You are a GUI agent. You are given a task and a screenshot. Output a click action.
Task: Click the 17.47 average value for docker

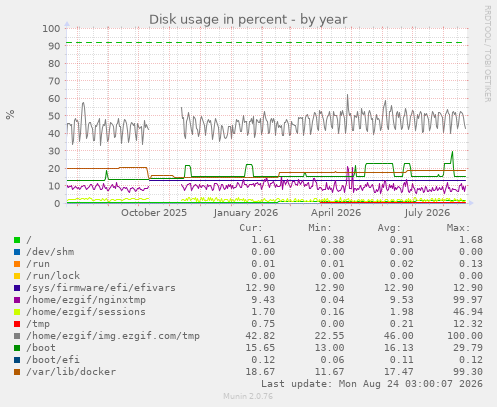point(399,372)
